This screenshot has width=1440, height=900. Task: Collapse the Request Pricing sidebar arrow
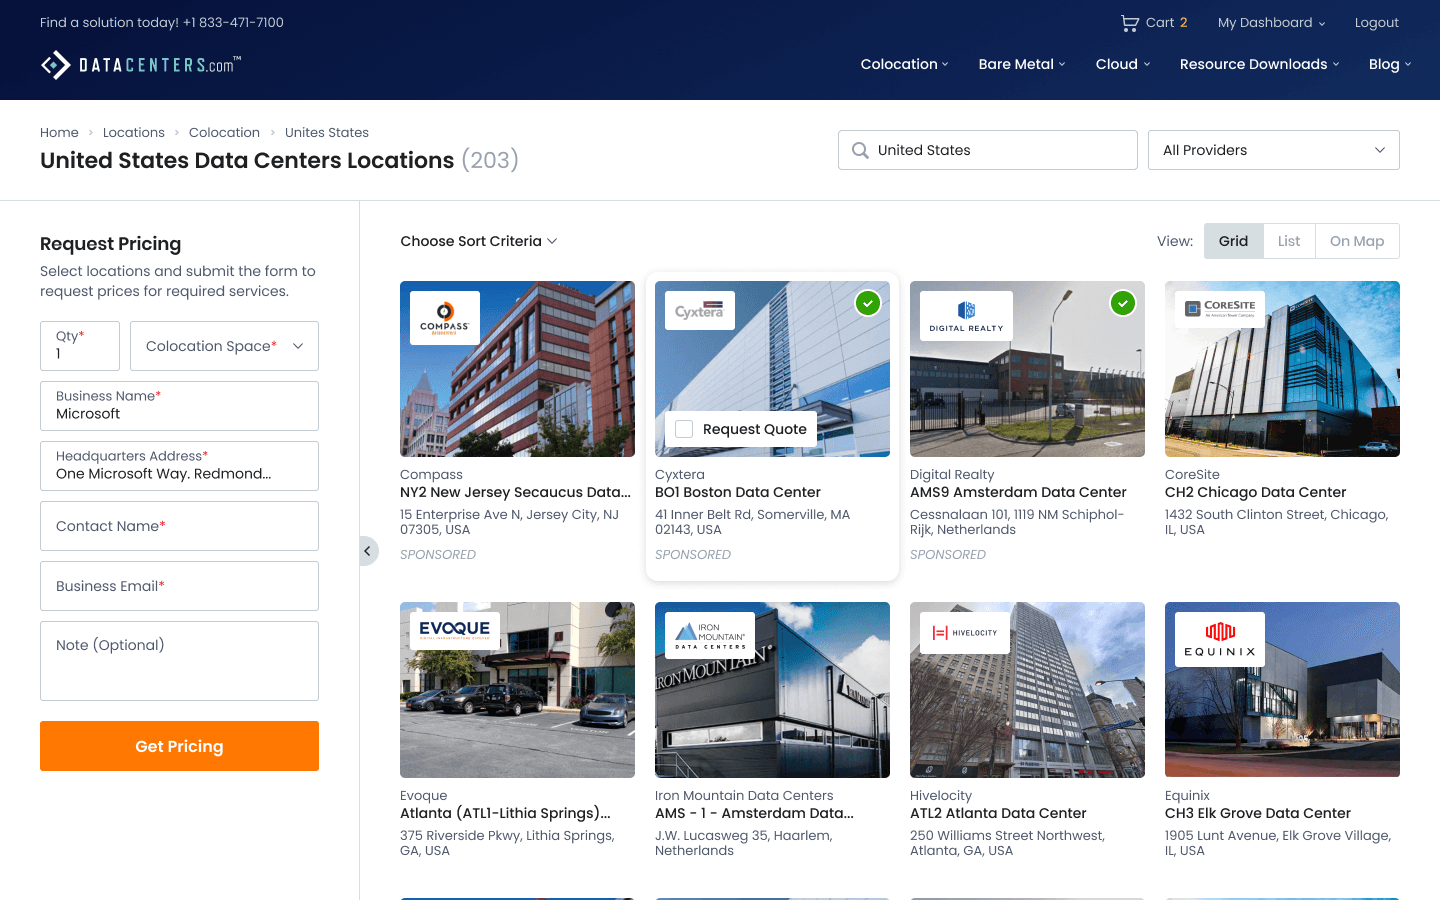[368, 551]
